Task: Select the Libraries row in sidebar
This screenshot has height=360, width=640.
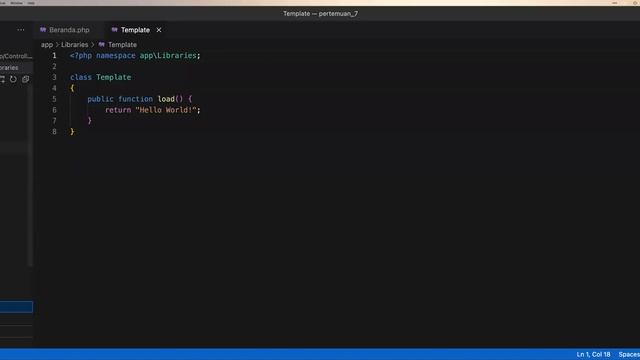Action: click(16, 67)
